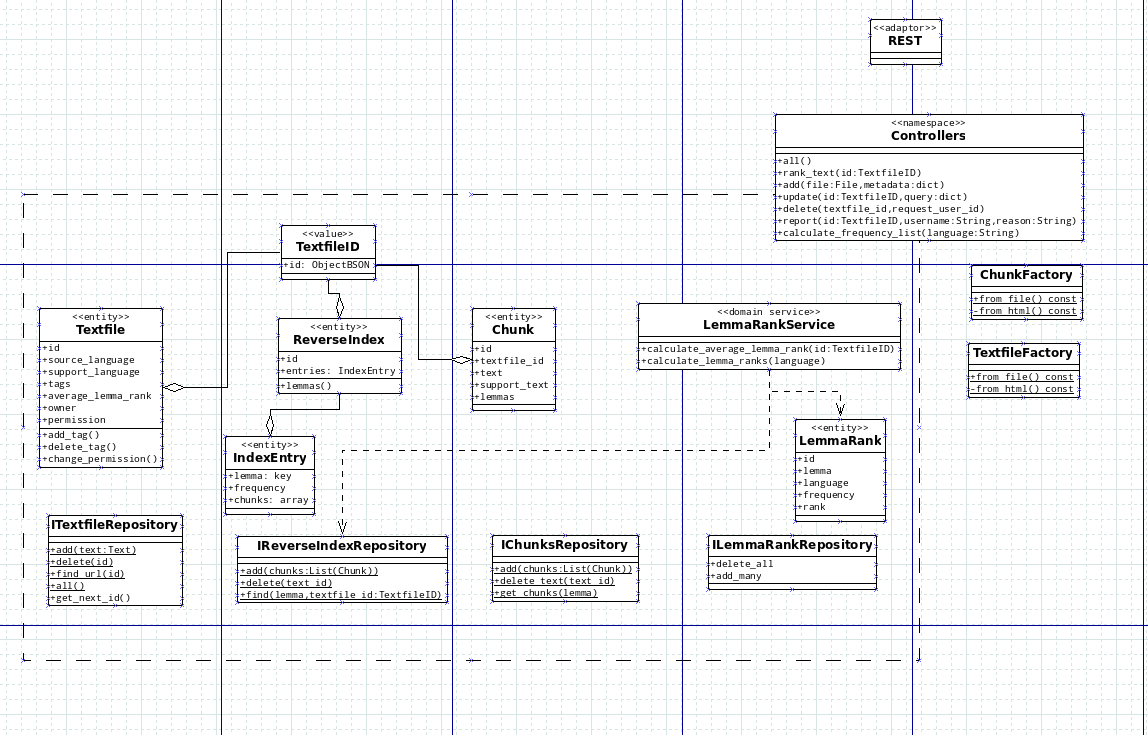
Task: Select the IReverseIndexRepository class title
Action: coord(342,546)
